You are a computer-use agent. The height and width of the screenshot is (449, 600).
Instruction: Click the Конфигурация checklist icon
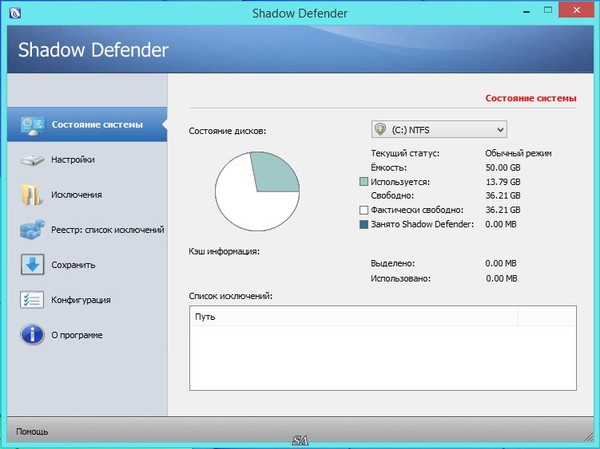[x=32, y=300]
